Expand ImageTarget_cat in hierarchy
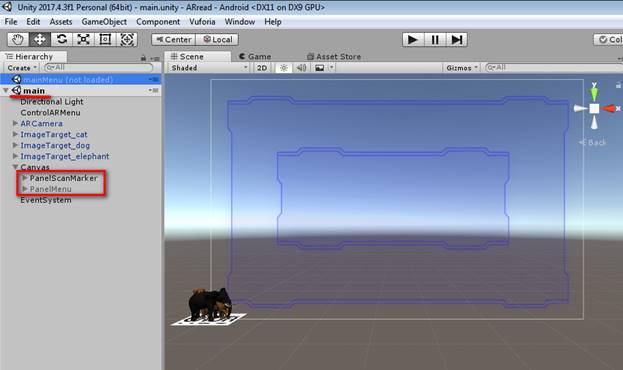Screen dimensions: 623x370 [15, 134]
